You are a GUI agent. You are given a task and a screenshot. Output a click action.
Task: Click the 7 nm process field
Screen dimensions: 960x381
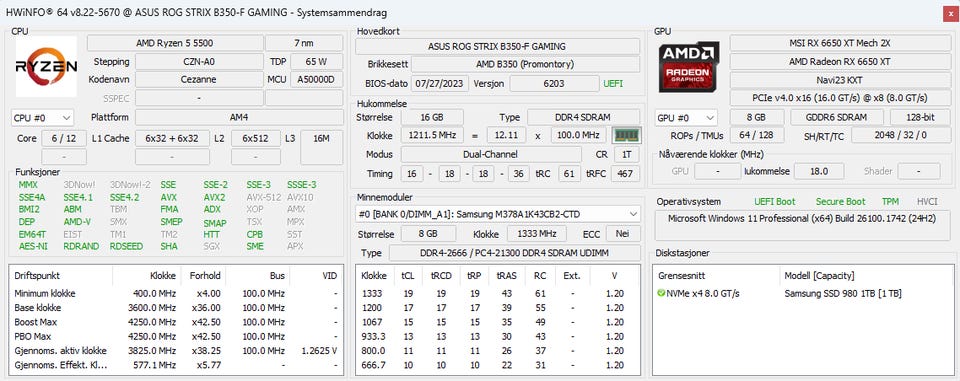(x=304, y=43)
